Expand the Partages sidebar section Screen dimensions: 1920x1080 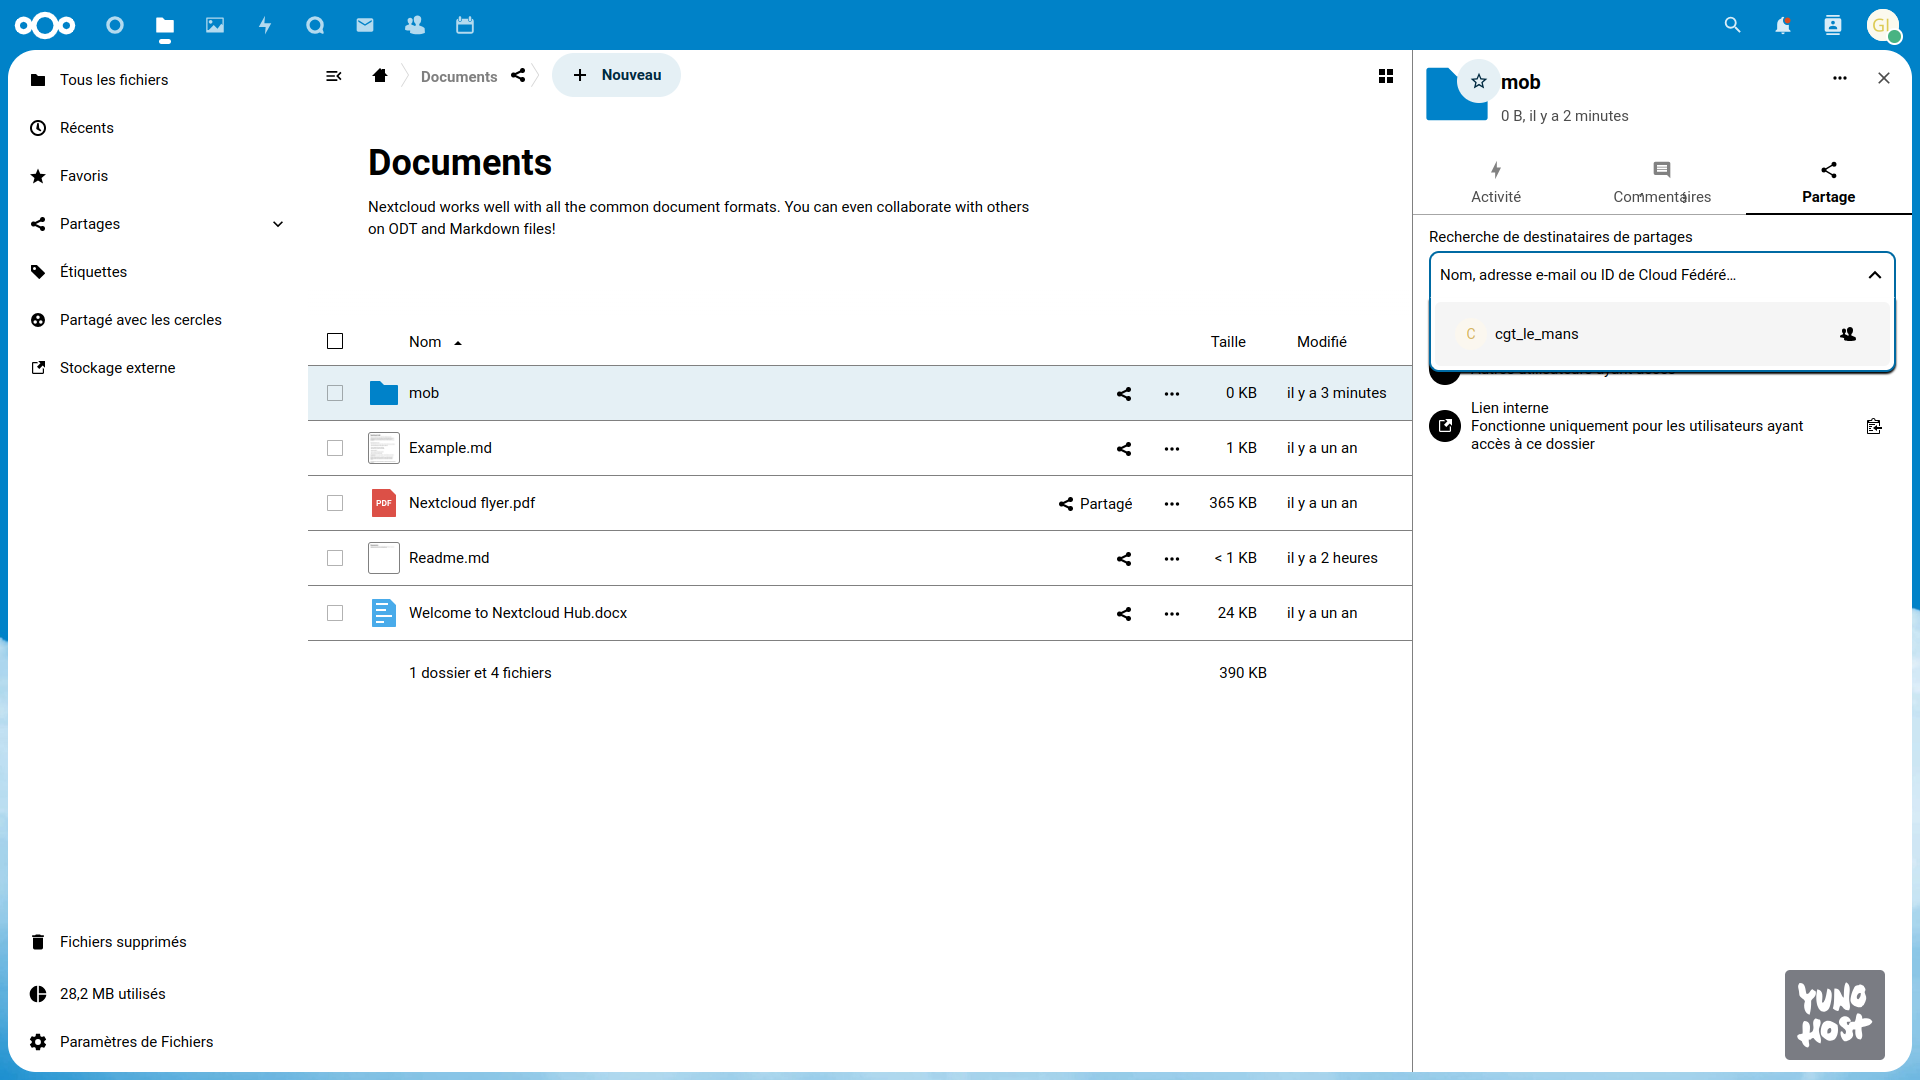click(278, 224)
